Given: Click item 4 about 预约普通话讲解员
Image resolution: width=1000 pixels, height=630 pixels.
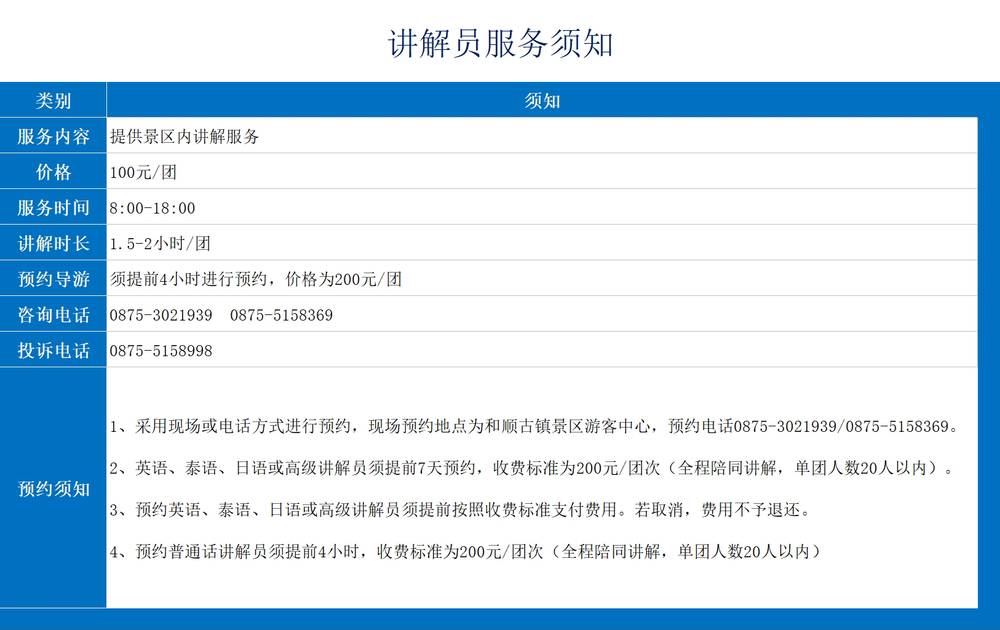Looking at the screenshot, I should pos(466,552).
